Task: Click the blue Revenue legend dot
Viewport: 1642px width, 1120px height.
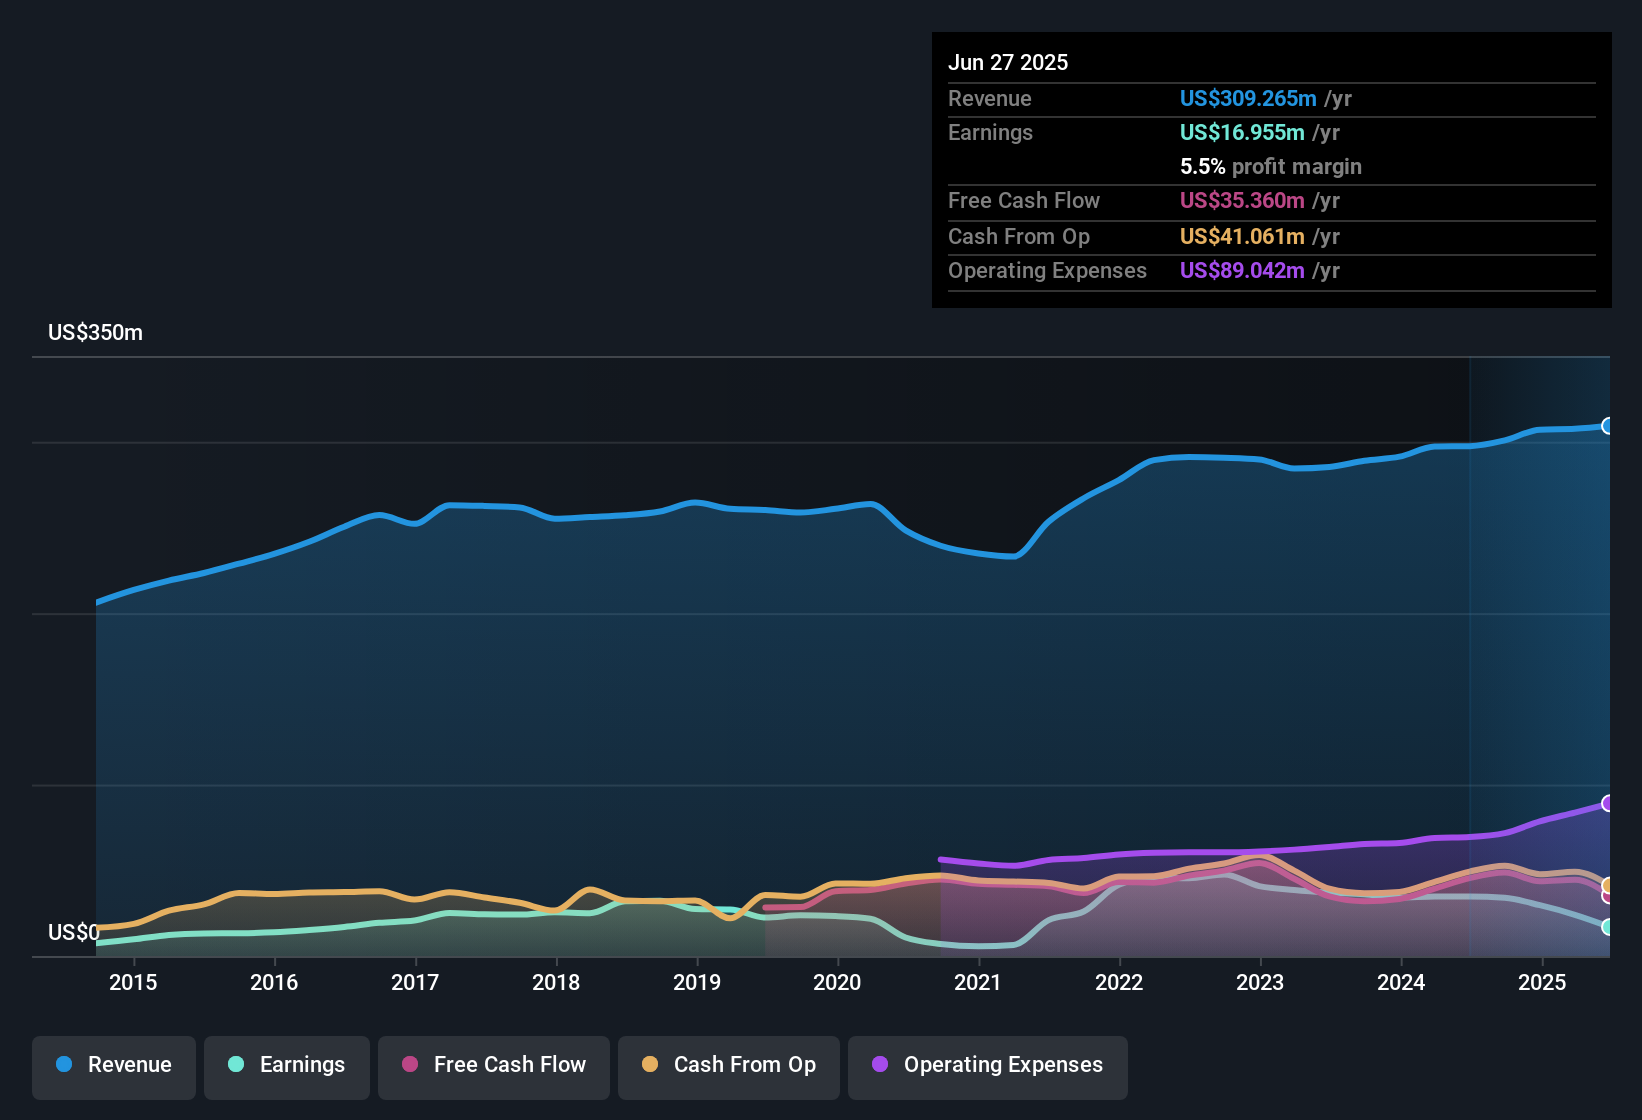Action: [64, 1064]
